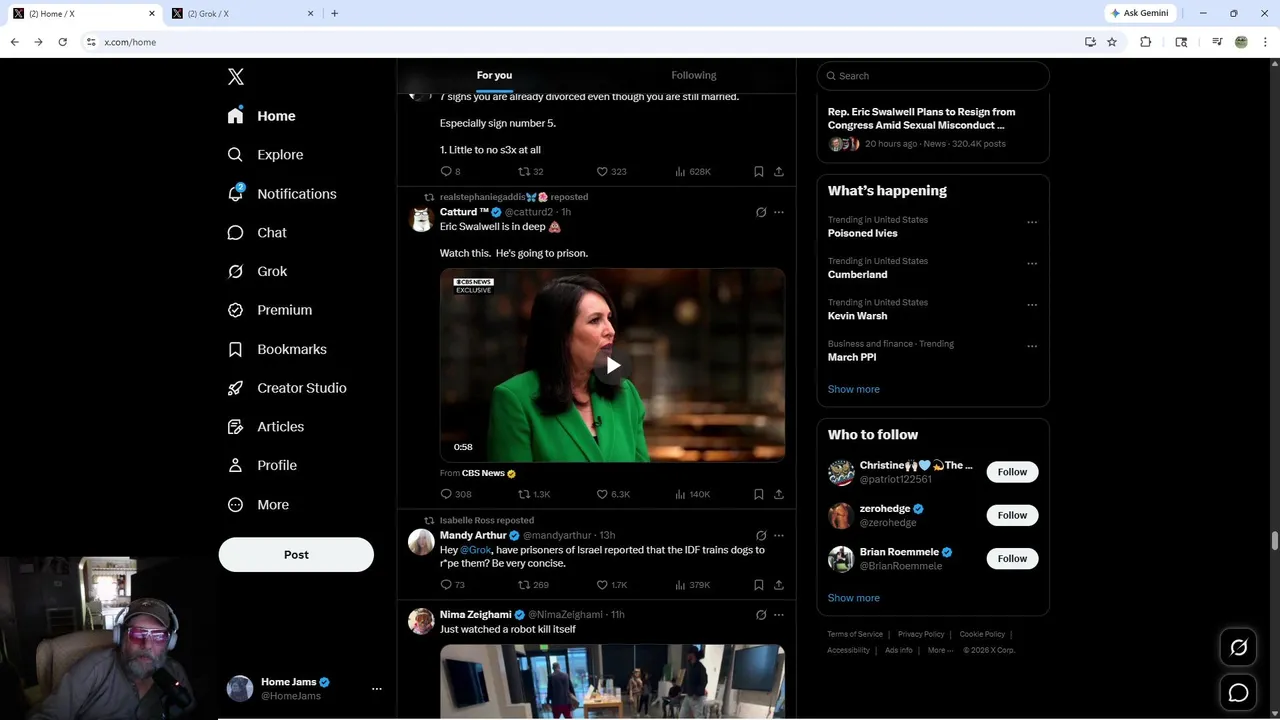Viewport: 1280px width, 720px height.
Task: Open more options on Mandy Arthur post
Action: point(779,536)
